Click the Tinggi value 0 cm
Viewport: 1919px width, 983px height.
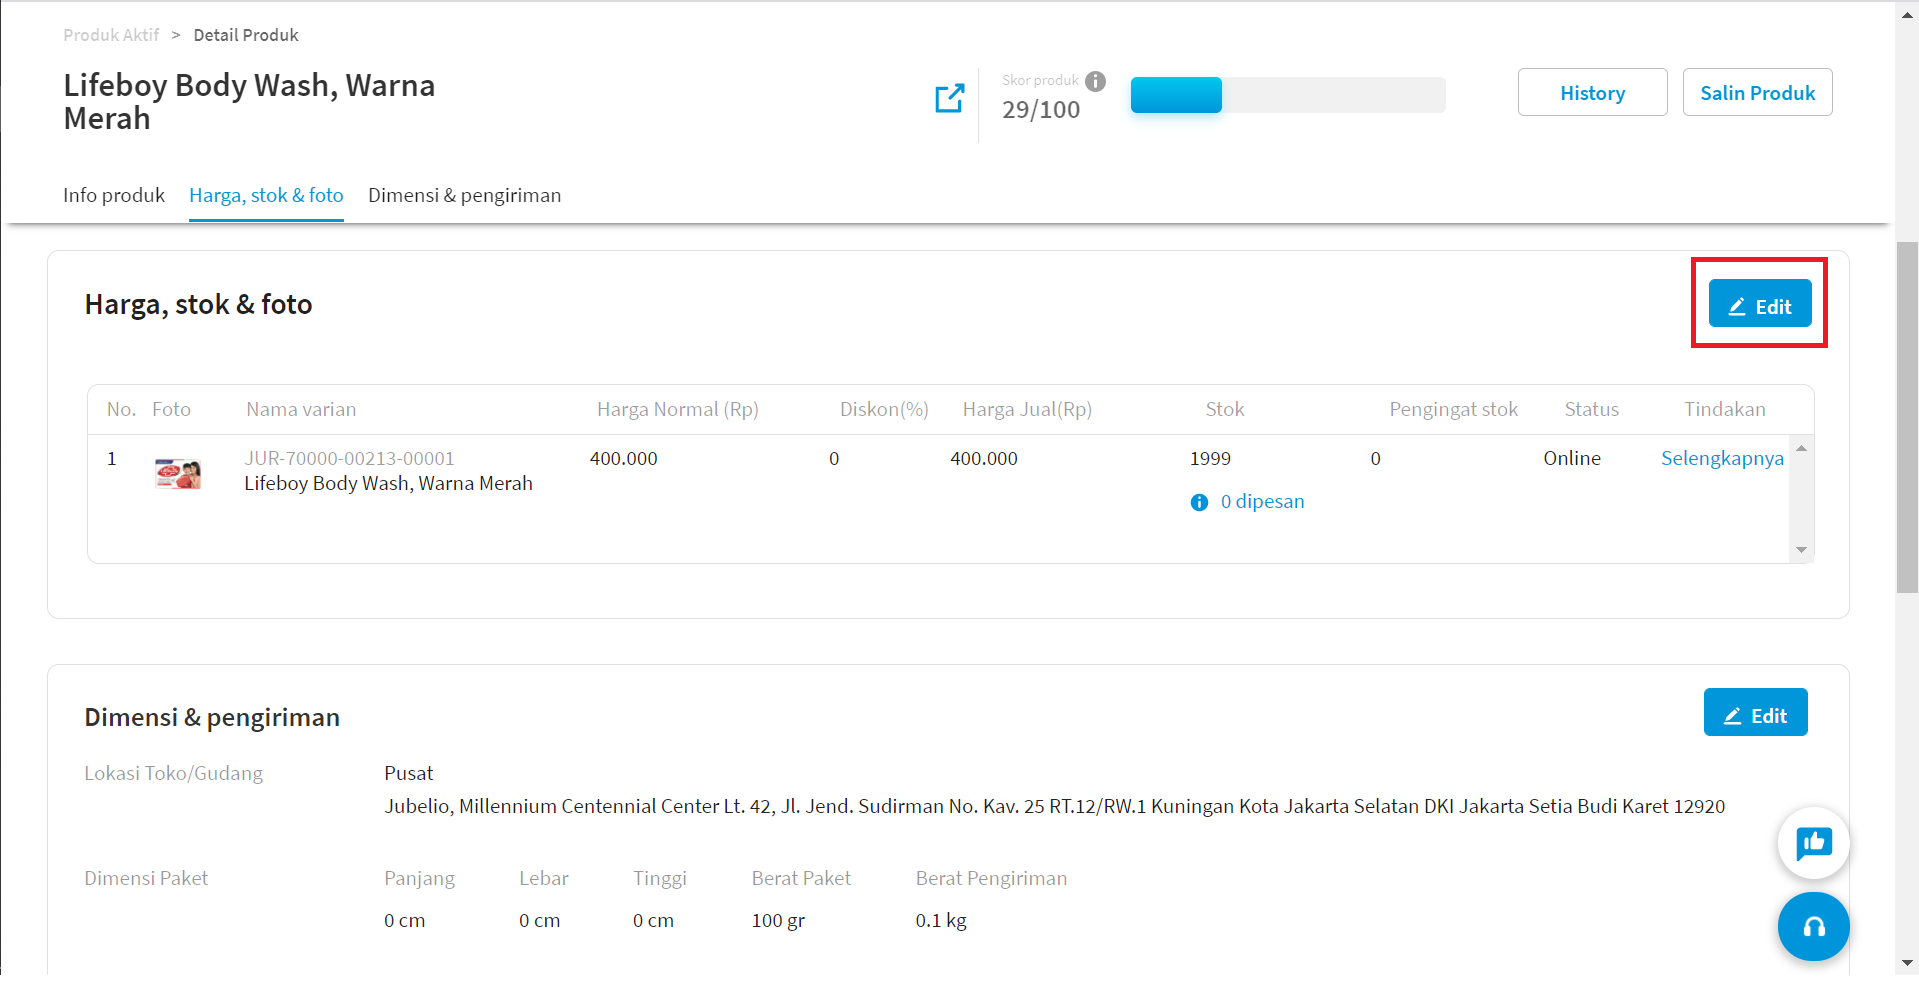pos(653,920)
